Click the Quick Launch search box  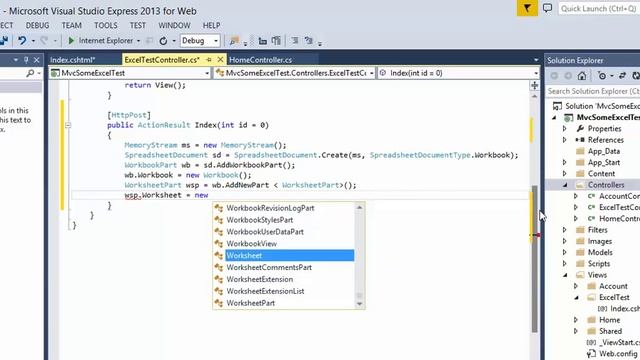[x=598, y=9]
